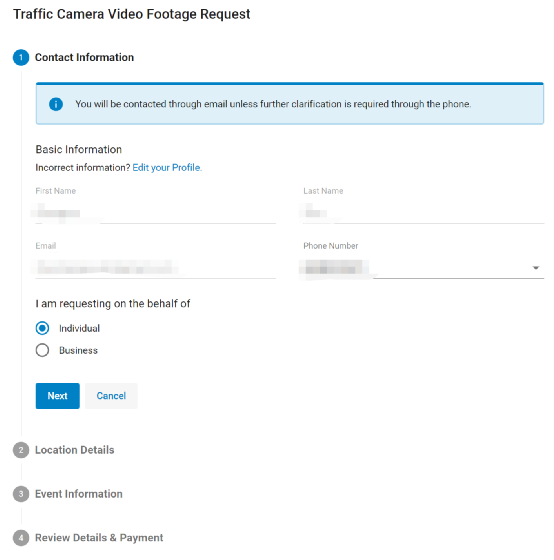
Task: Click the Next button
Action: pos(58,396)
